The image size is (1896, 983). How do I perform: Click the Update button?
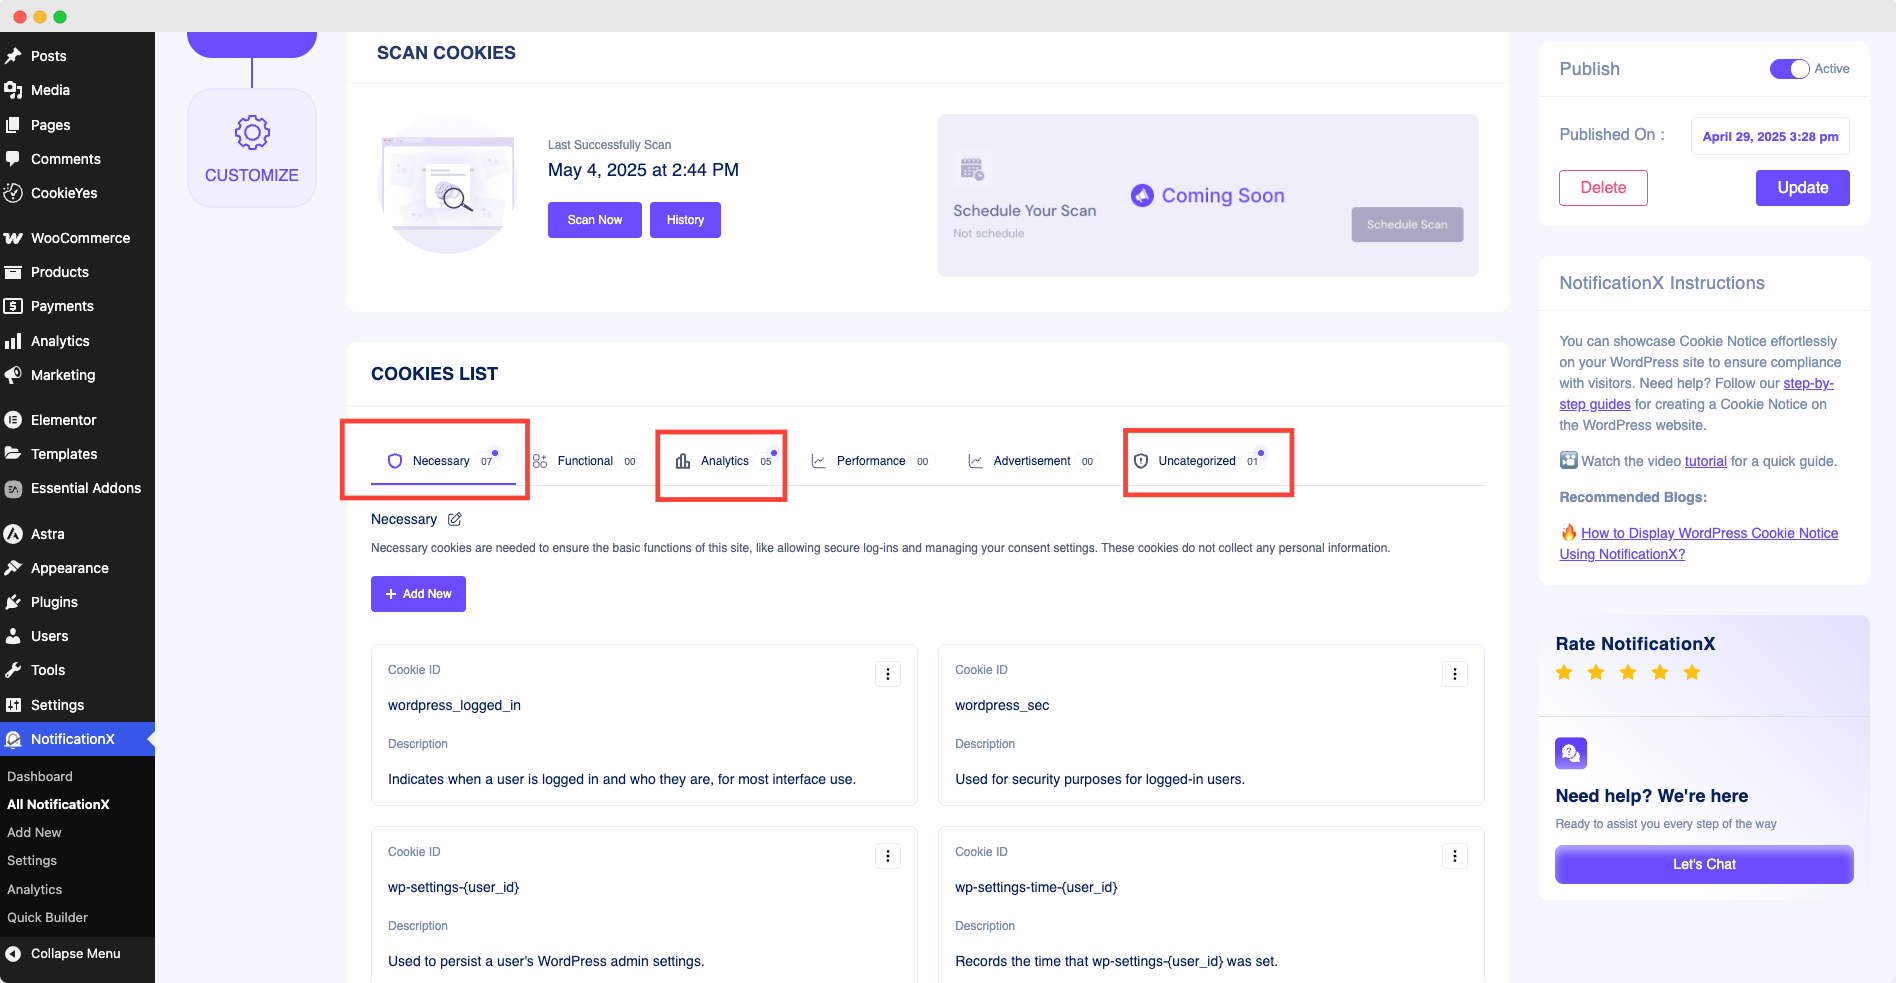pyautogui.click(x=1803, y=188)
